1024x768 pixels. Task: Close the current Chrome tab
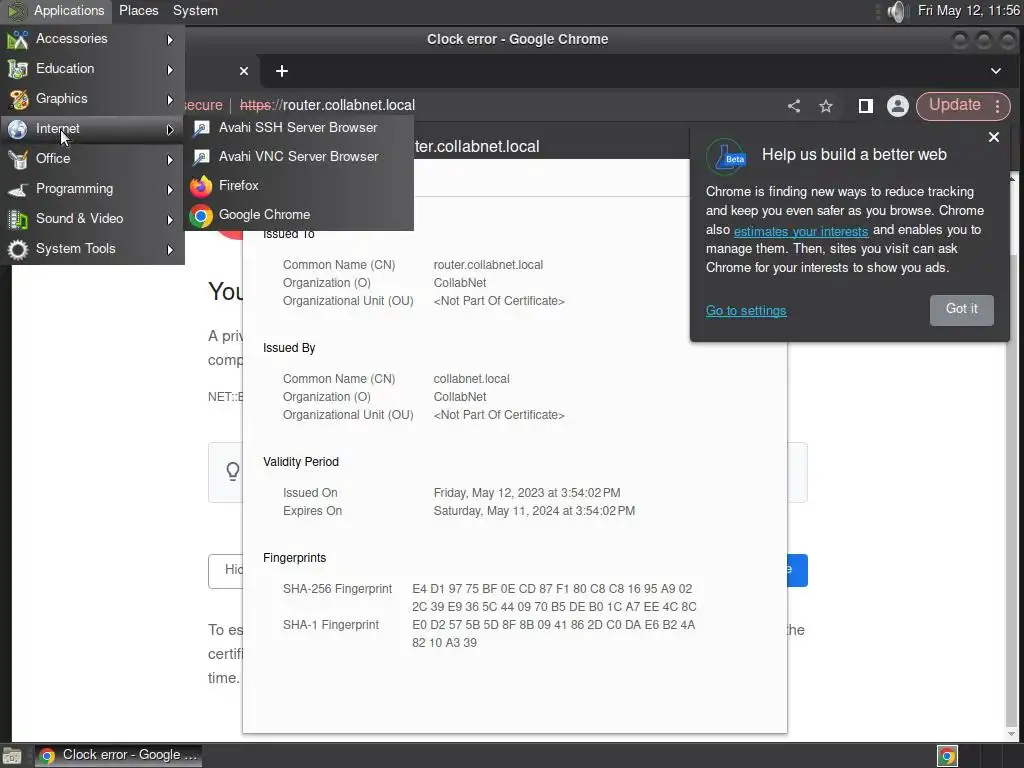244,71
